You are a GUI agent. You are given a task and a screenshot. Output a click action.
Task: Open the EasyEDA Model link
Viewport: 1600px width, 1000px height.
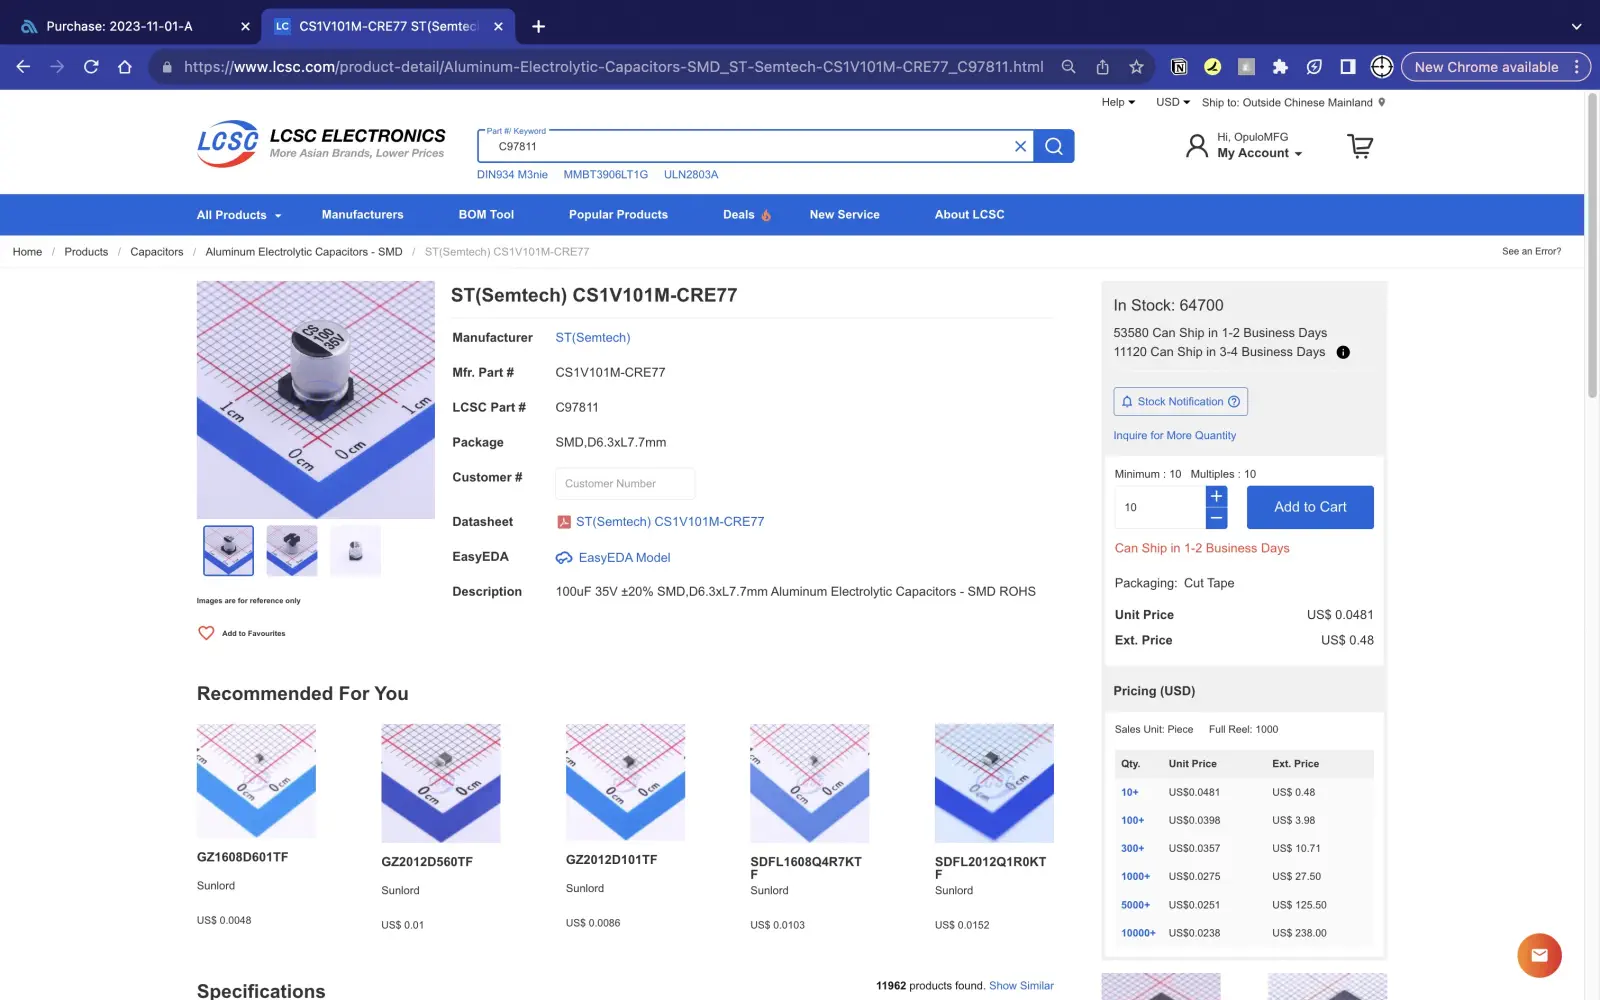coord(624,558)
